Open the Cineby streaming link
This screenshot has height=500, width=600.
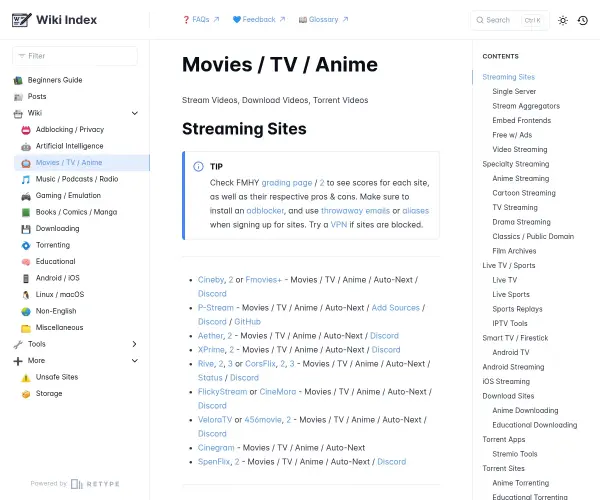click(211, 280)
